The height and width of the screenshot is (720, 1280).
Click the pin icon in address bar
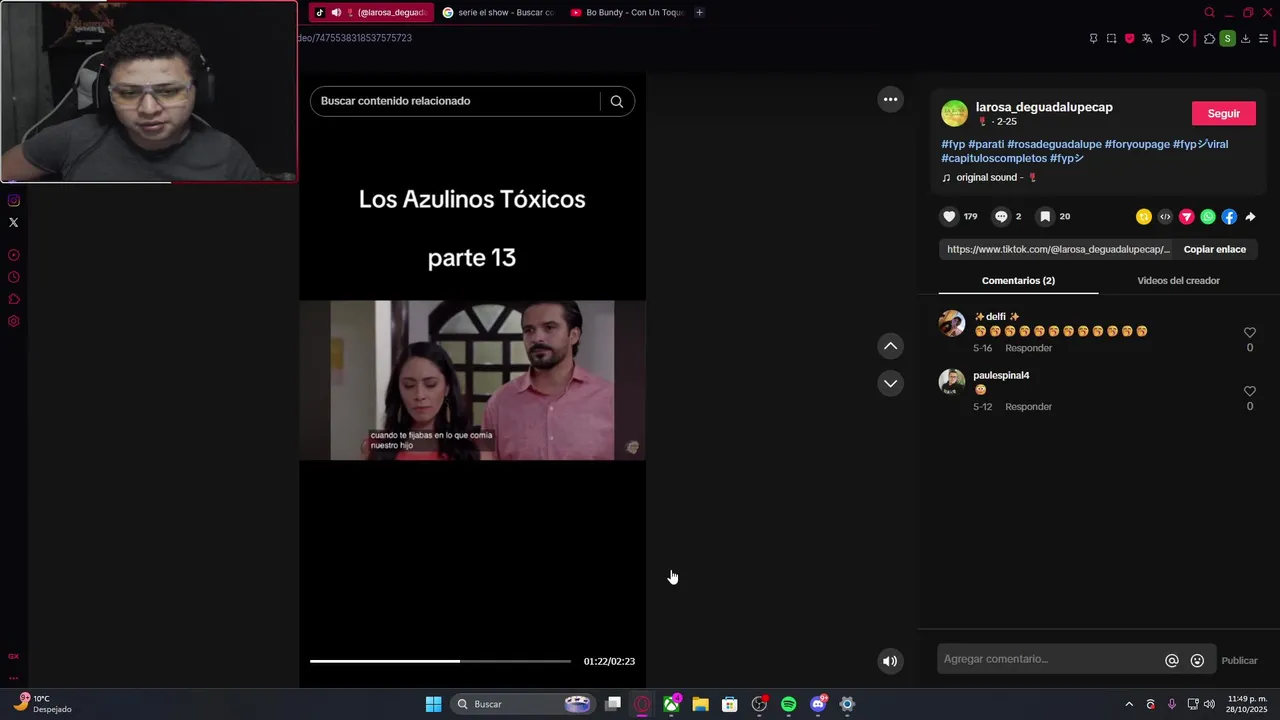coord(1093,38)
